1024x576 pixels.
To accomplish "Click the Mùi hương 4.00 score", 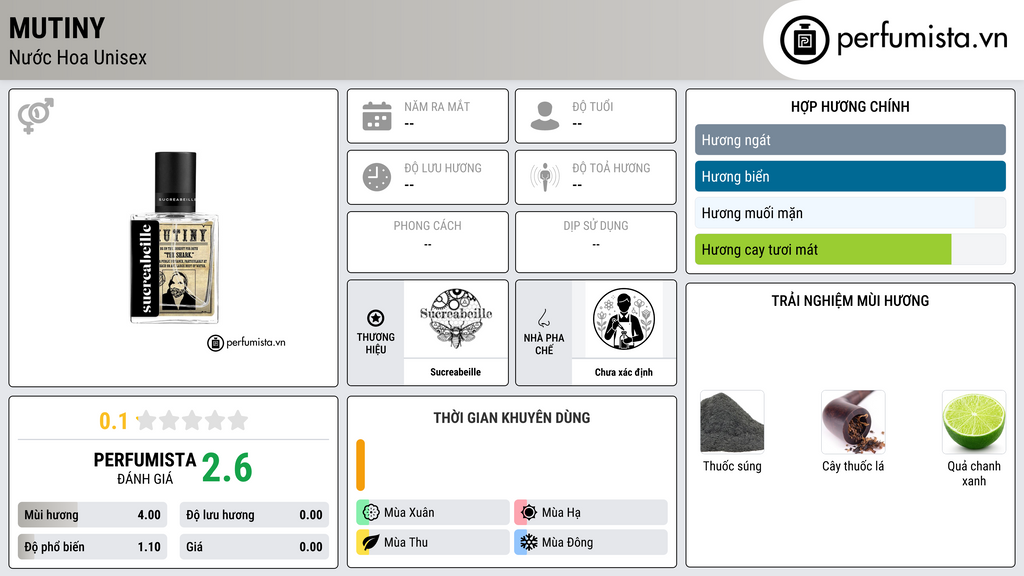I will tap(93, 515).
